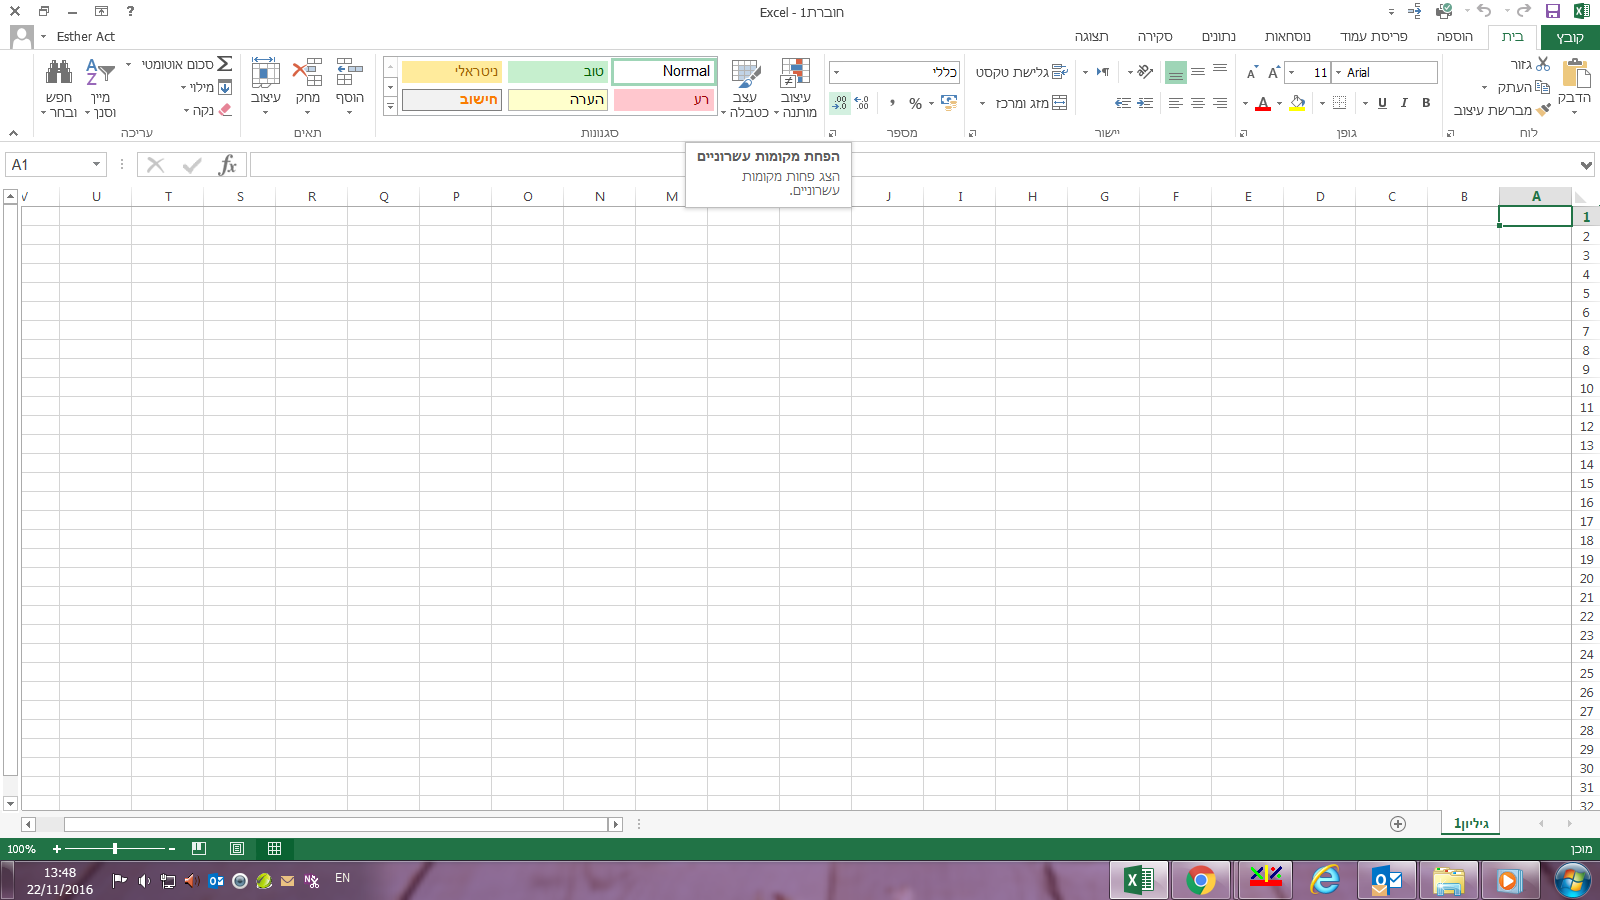The height and width of the screenshot is (900, 1600).
Task: Click the zoom slider handle
Action: 115,849
